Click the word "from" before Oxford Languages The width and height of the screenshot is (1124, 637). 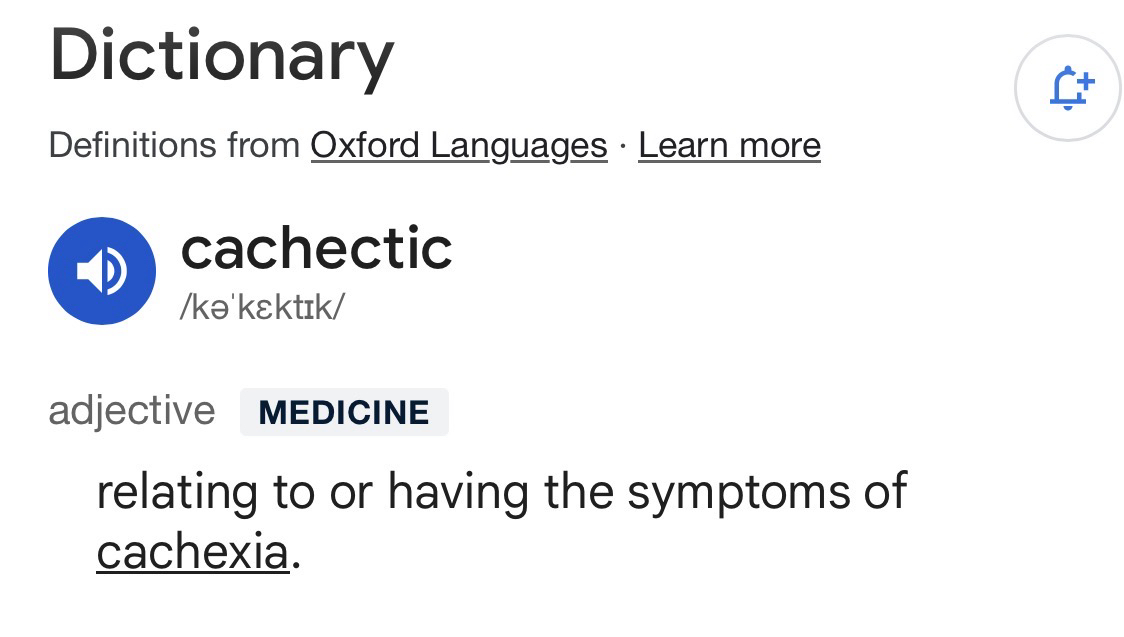264,146
